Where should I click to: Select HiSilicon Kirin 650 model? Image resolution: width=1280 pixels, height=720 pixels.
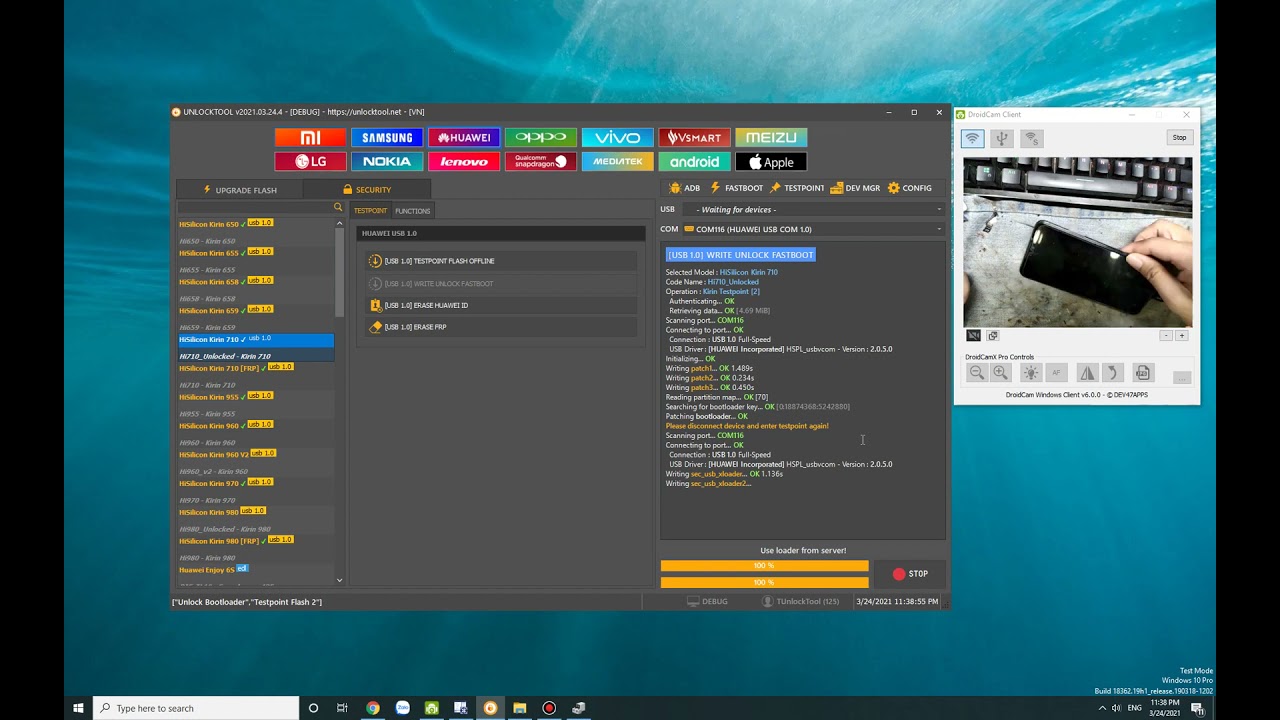click(256, 224)
